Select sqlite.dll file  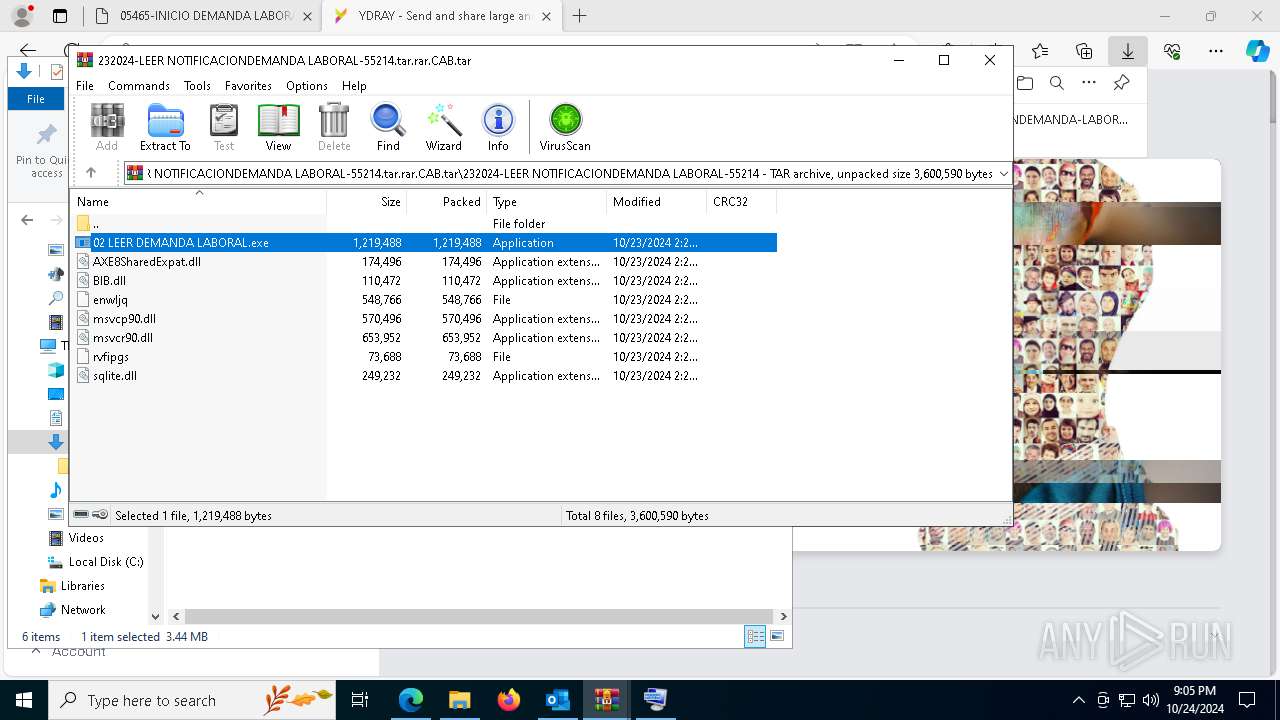point(424,375)
